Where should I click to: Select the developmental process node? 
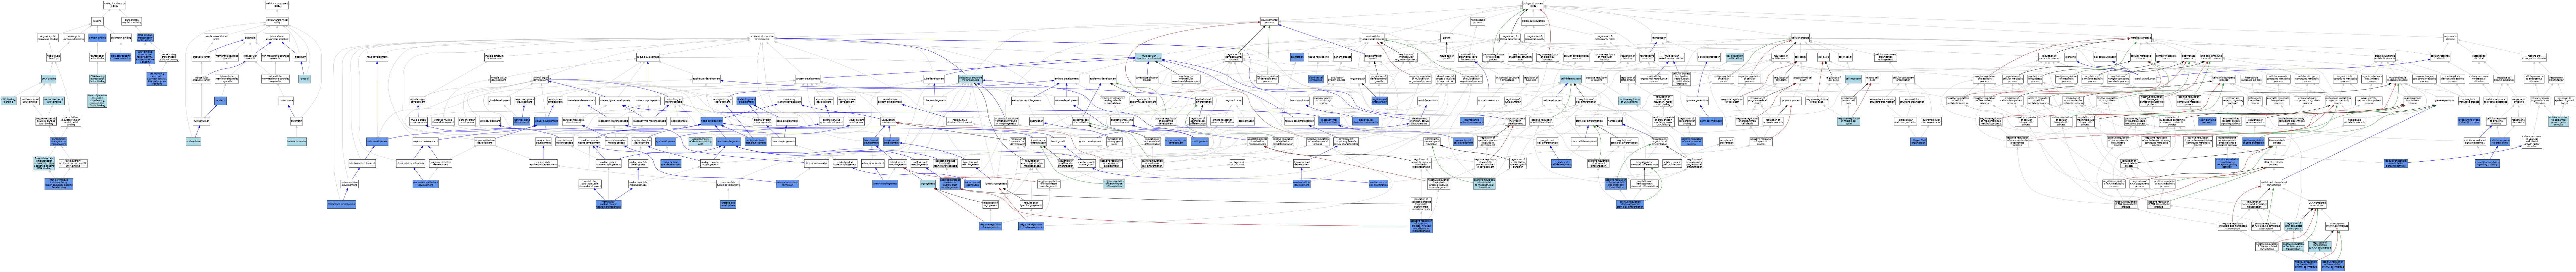(1270, 21)
